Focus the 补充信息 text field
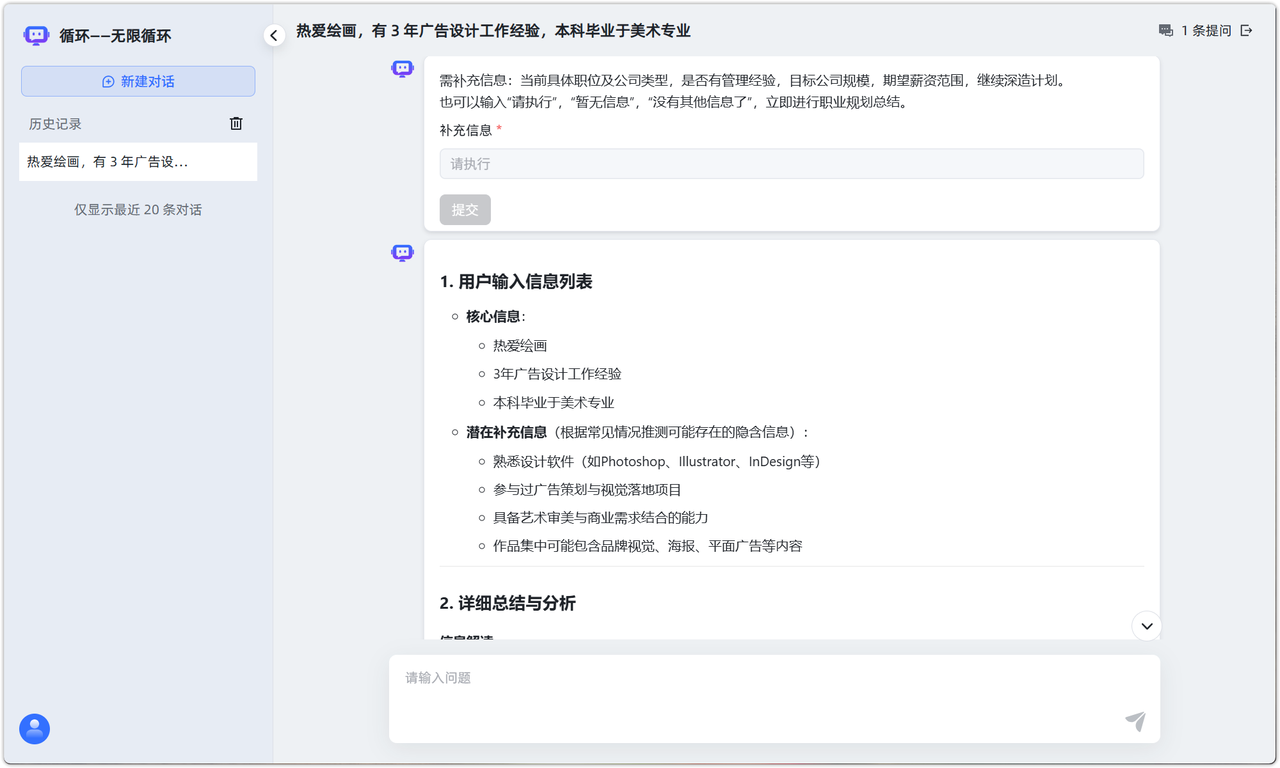Viewport: 1280px width, 768px height. tap(791, 164)
